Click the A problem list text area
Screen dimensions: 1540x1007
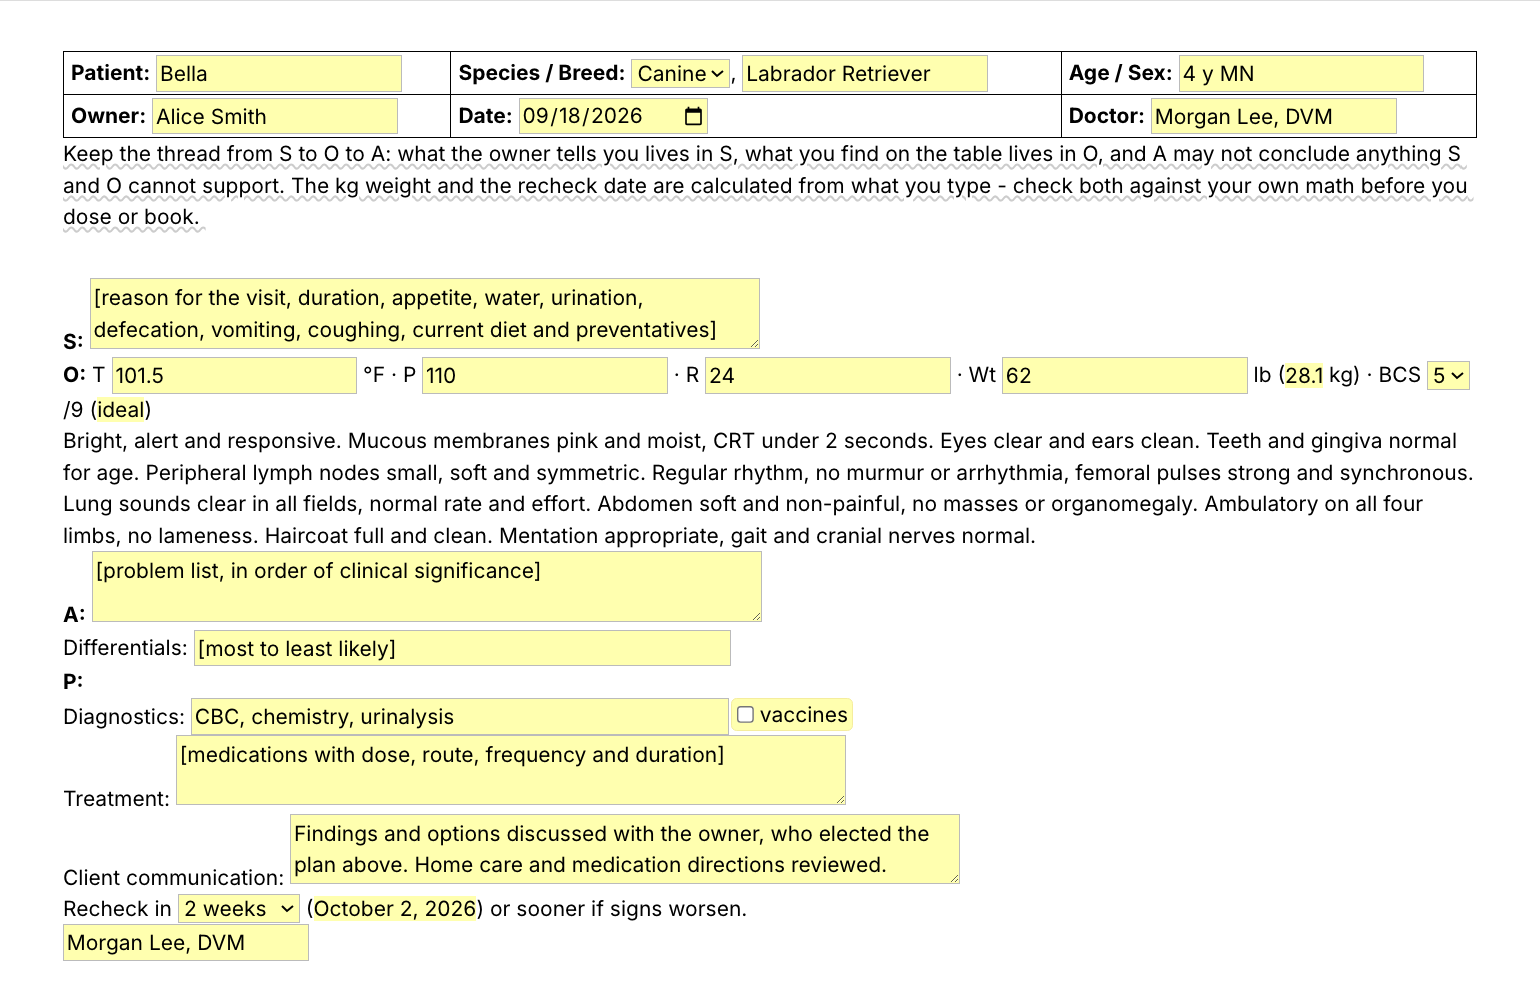427,587
